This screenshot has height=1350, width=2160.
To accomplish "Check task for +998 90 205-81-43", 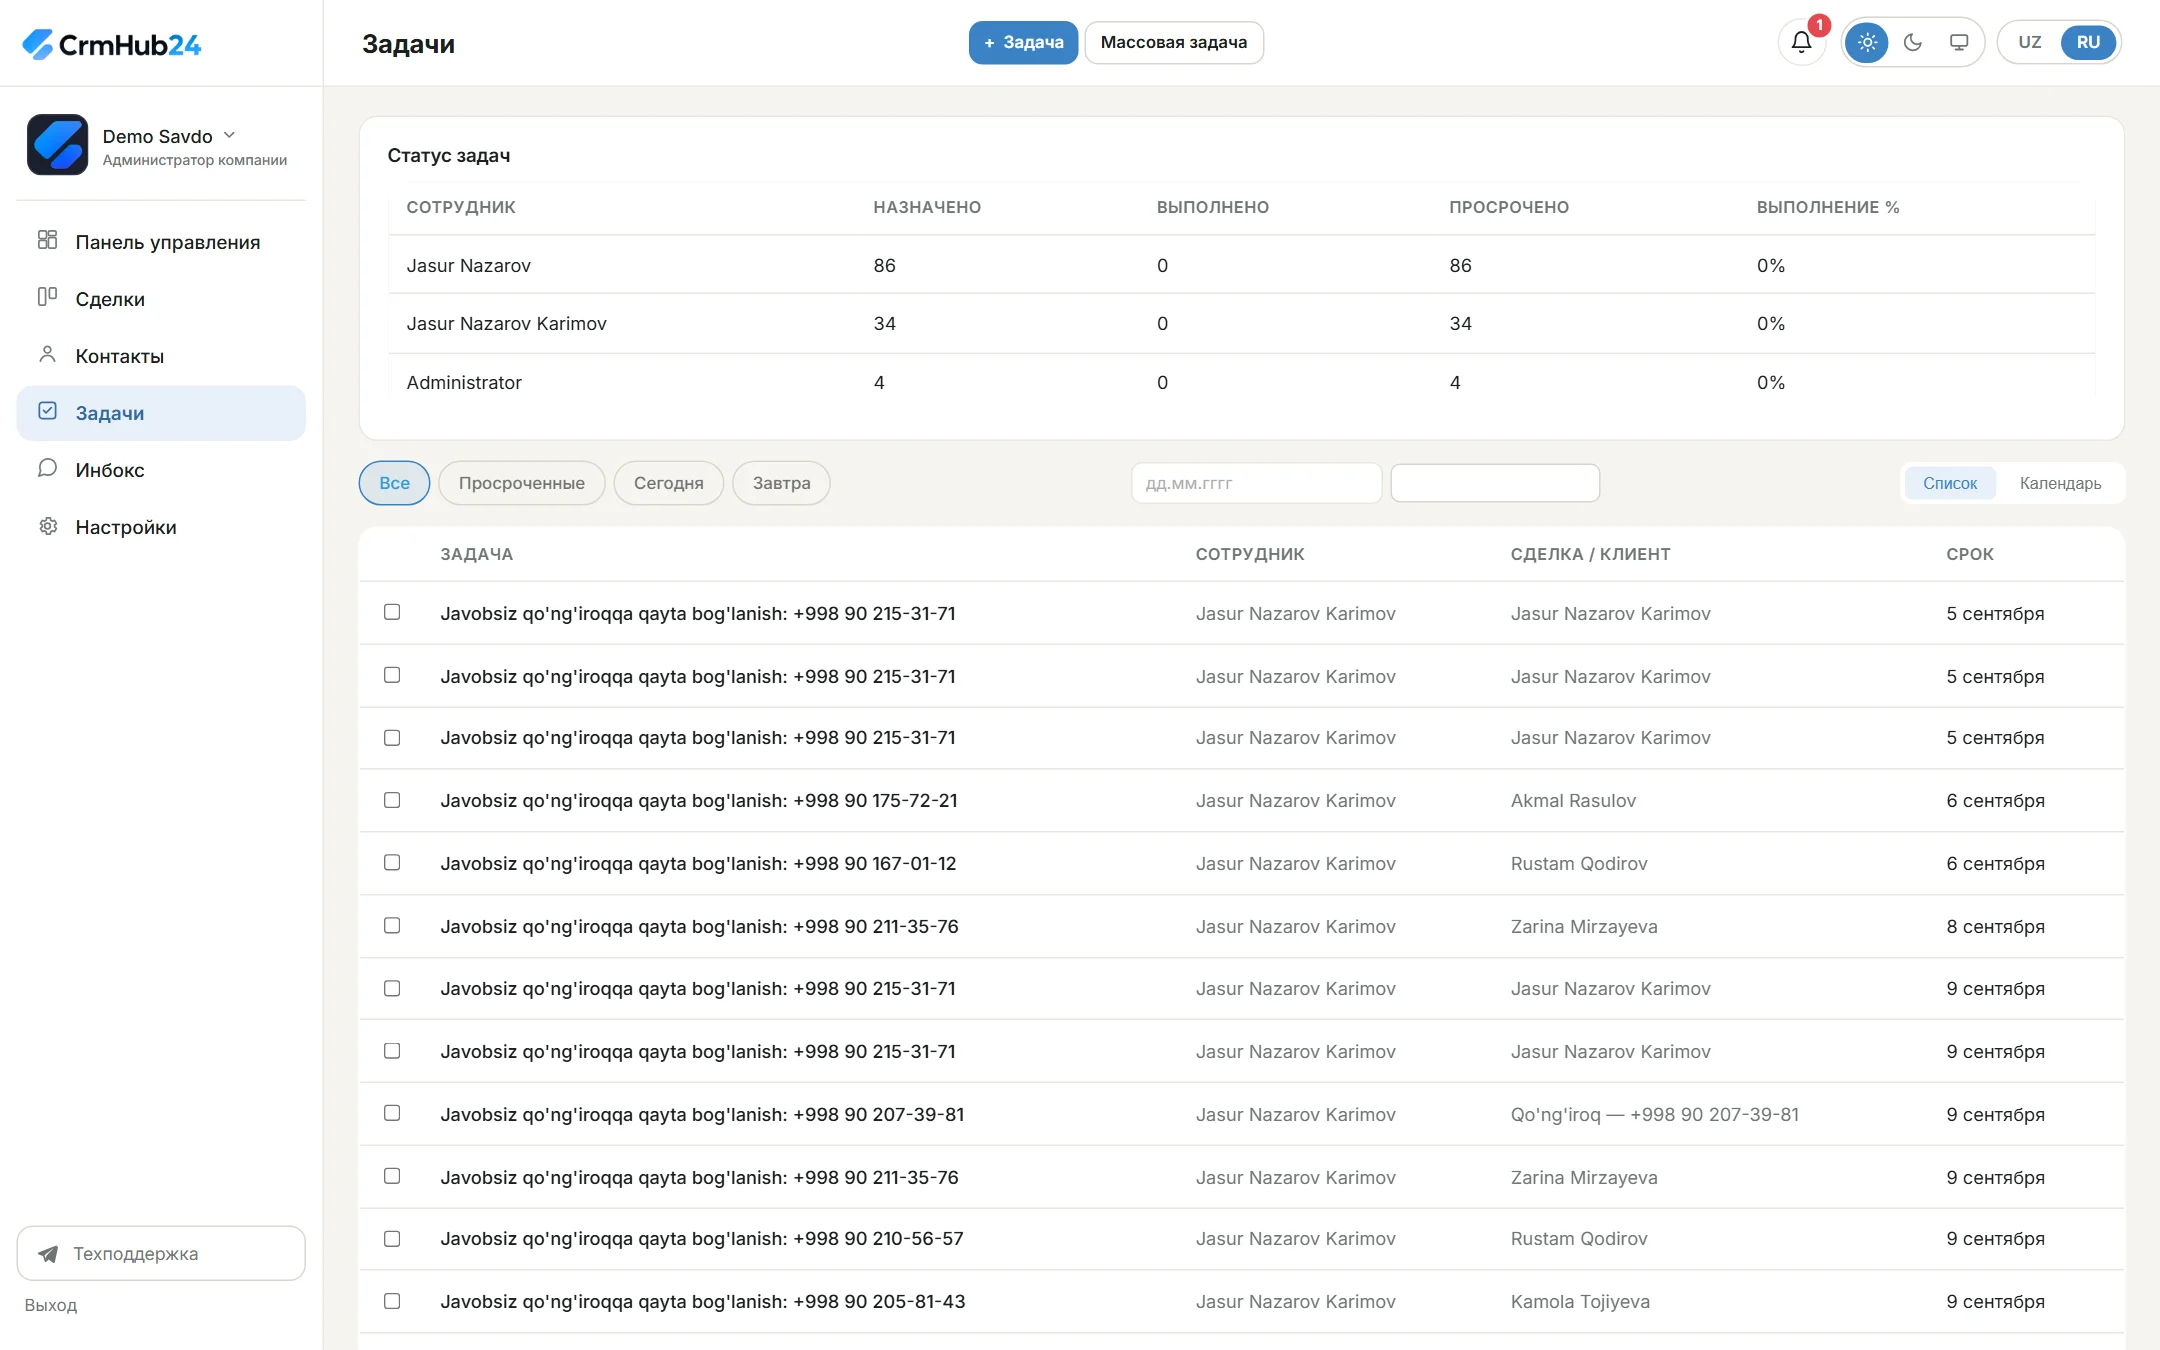I will [x=392, y=1301].
